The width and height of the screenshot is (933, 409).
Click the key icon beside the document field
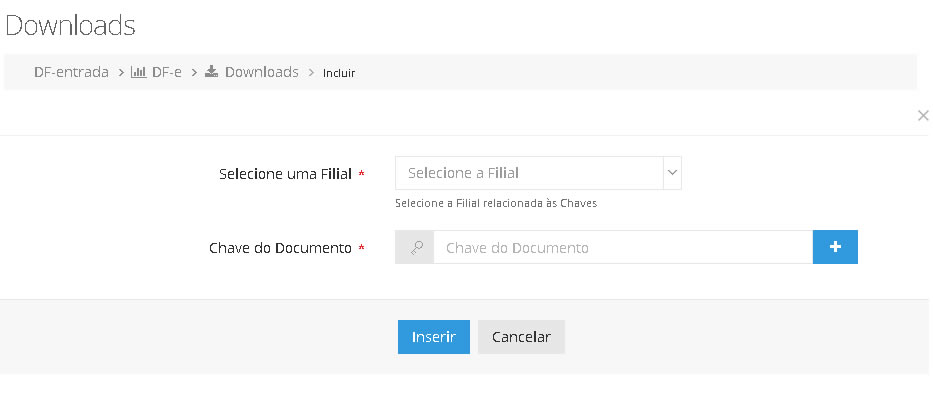click(x=415, y=247)
